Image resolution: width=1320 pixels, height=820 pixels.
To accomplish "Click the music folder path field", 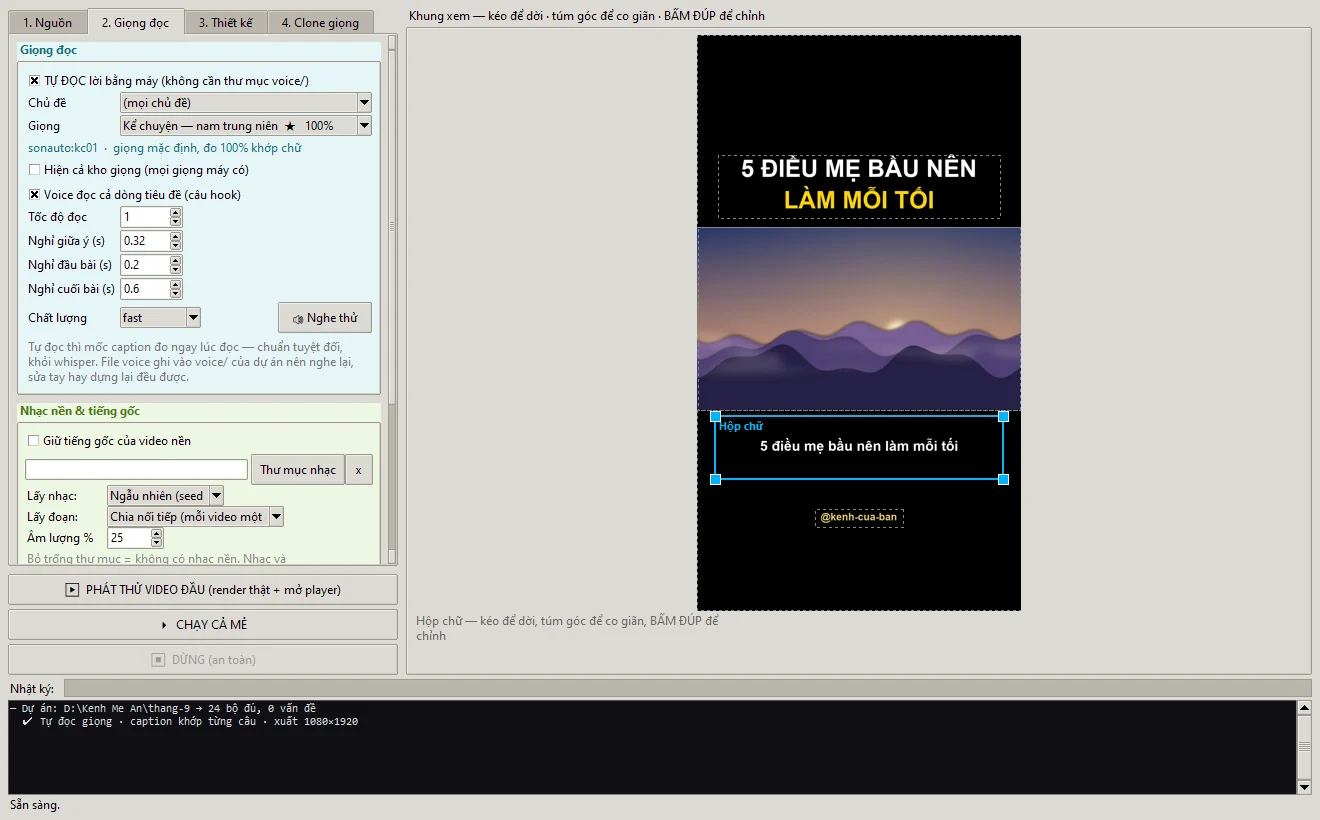I will [x=137, y=470].
